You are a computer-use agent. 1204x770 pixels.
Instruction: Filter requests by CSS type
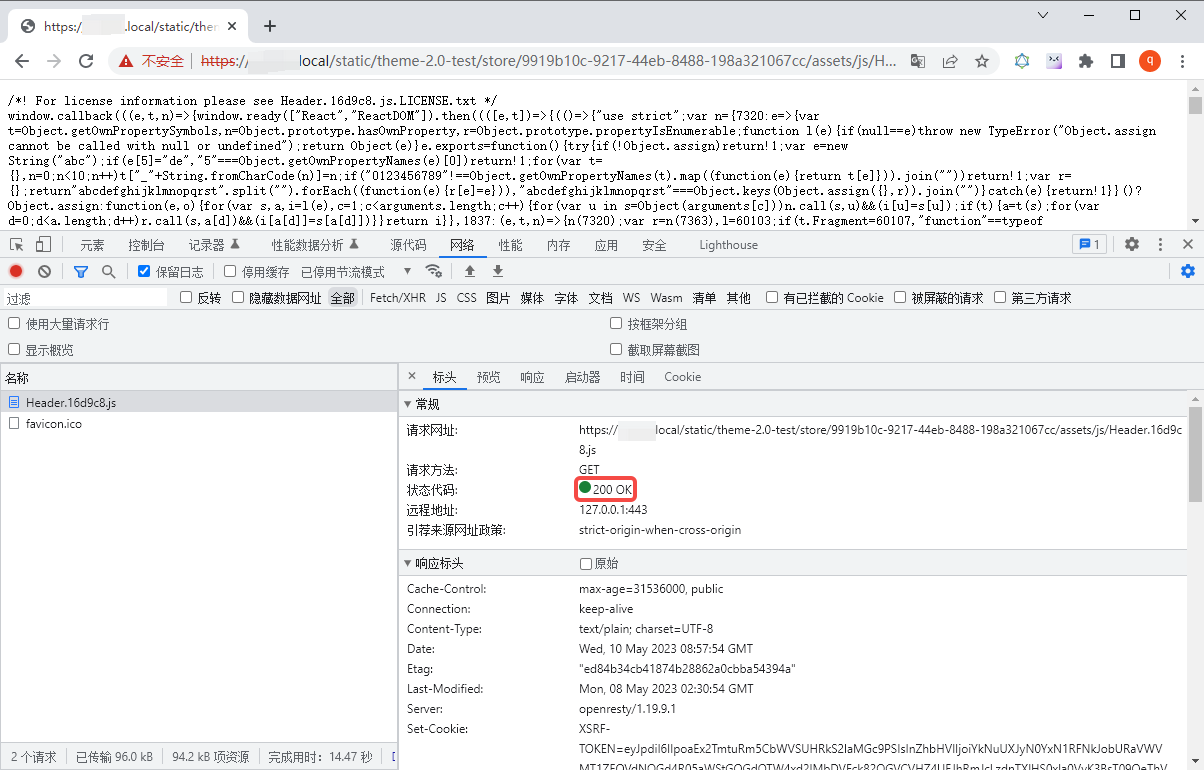[466, 297]
